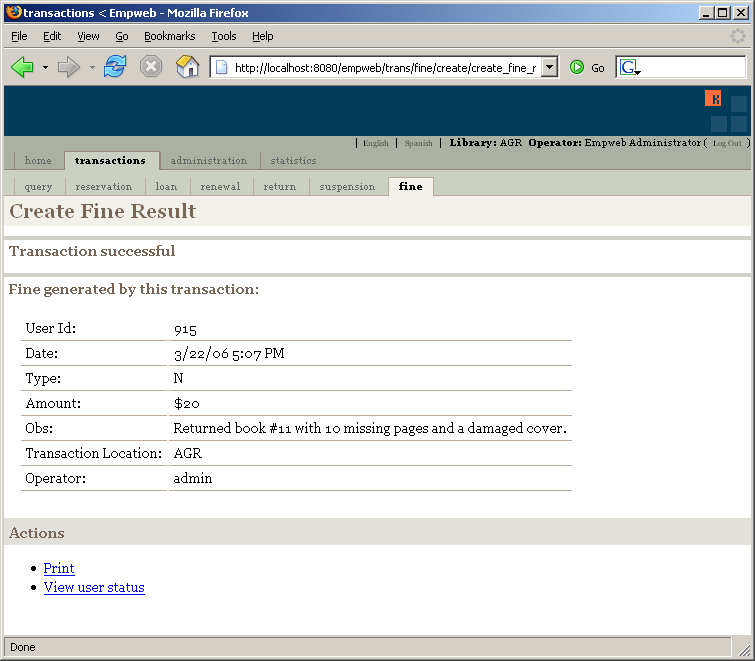Click the Transaction successful heading
Image resolution: width=755 pixels, height=661 pixels.
pos(92,251)
